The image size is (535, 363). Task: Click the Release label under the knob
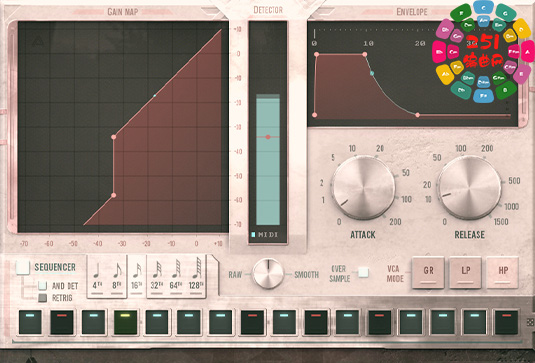(x=469, y=235)
